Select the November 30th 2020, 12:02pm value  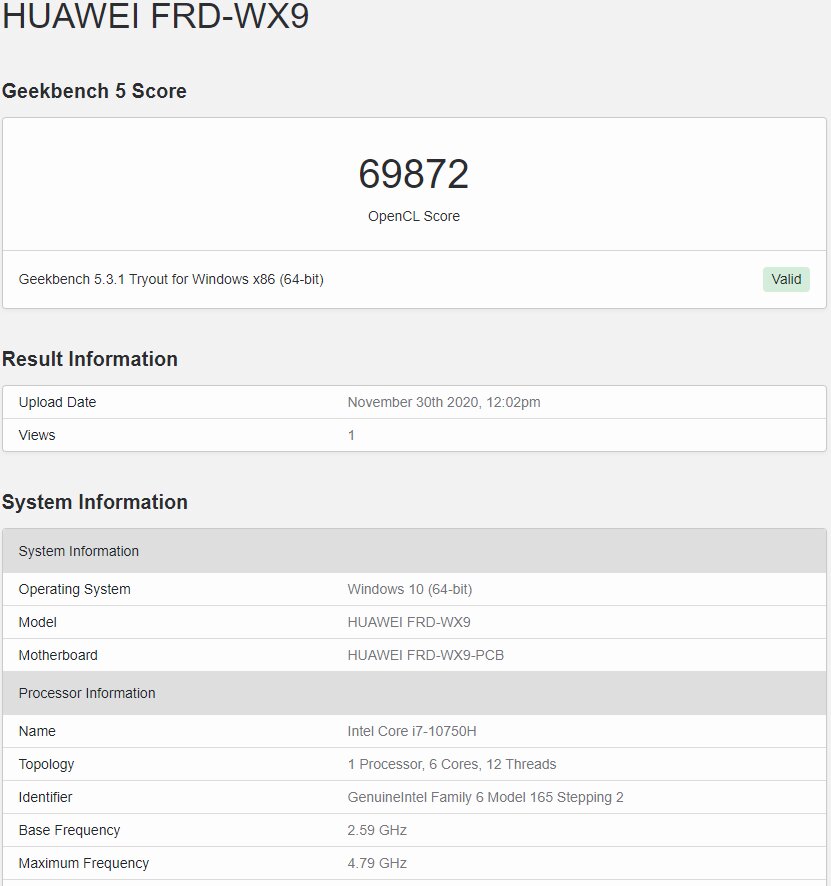443,402
